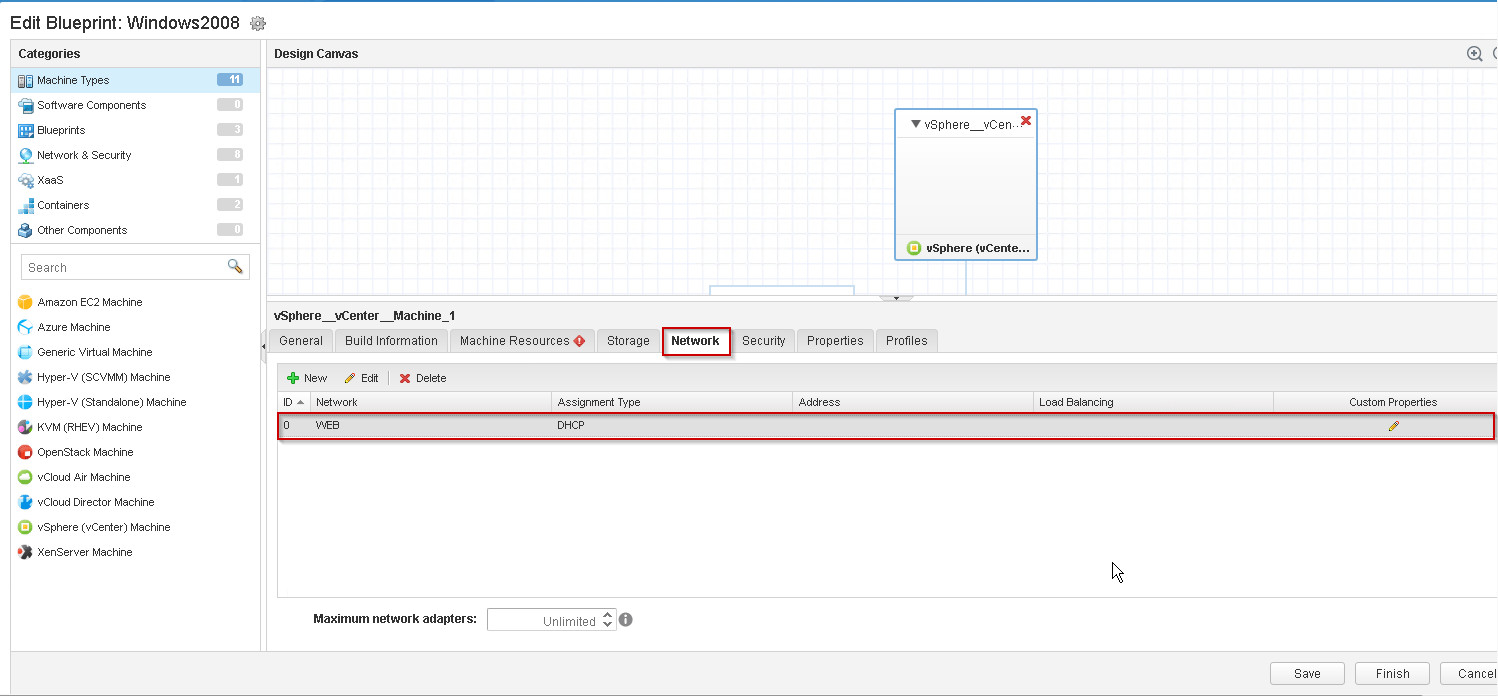Remove the vSphere machine with red X

pos(1025,120)
